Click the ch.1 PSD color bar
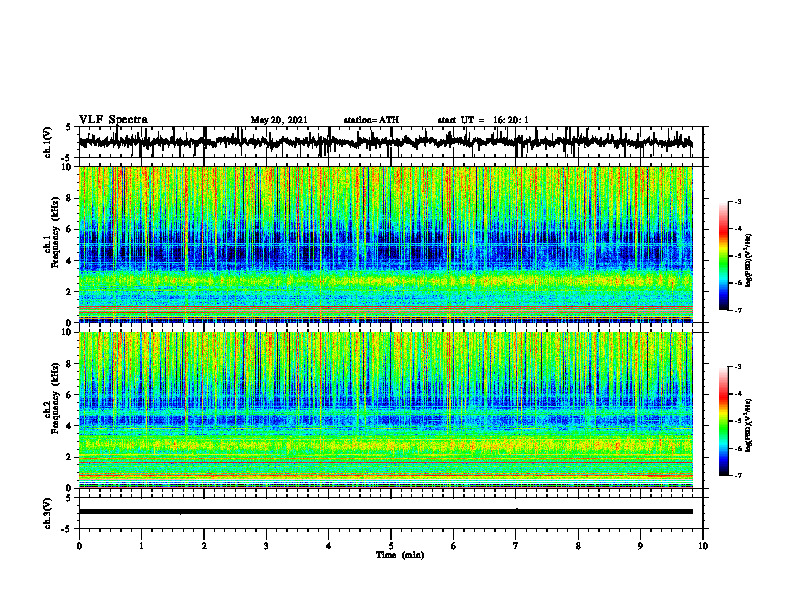 (723, 256)
